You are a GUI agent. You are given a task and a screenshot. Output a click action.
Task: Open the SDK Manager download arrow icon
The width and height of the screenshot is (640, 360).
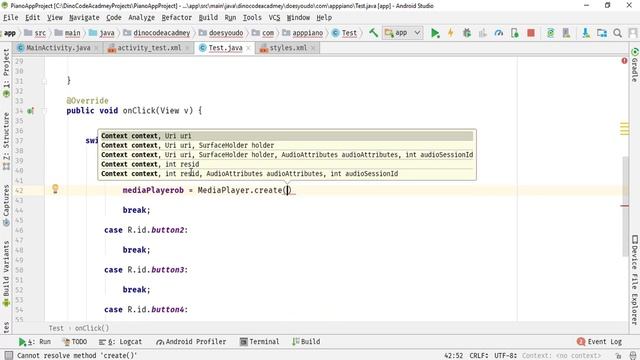pos(586,33)
